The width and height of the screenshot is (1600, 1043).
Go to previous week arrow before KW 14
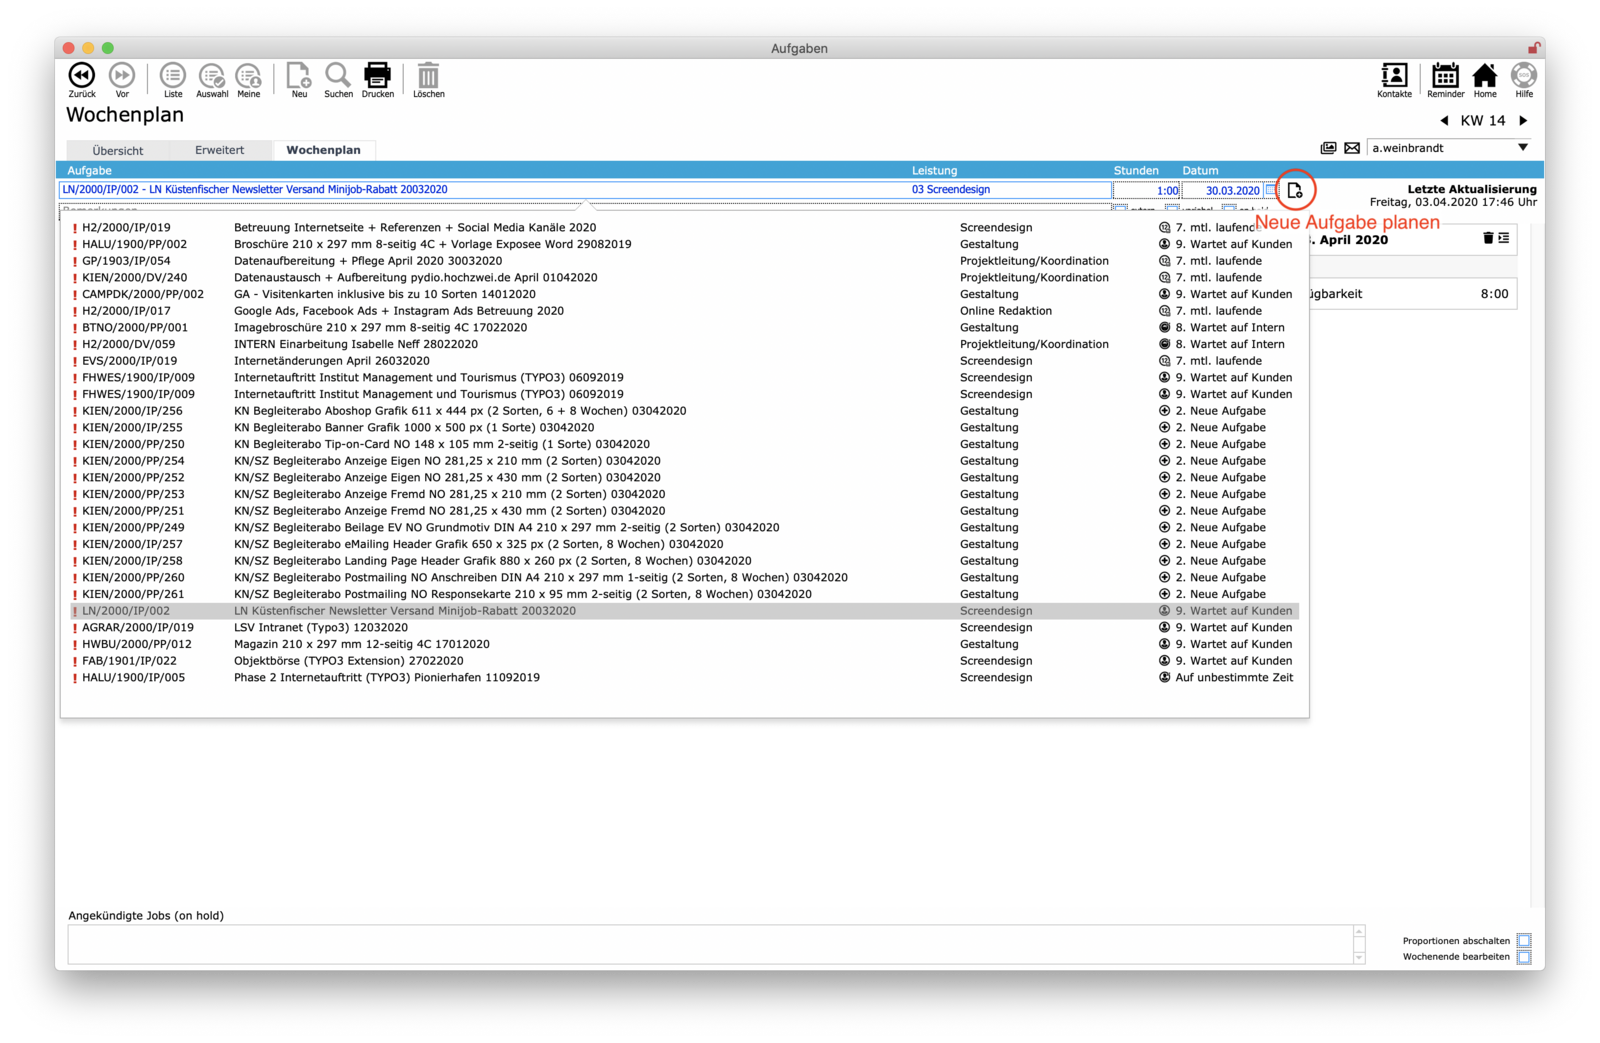tap(1444, 121)
